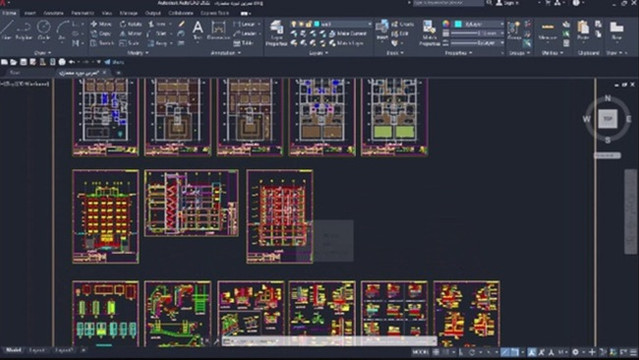Switch to the Layout1 tab
Image resolution: width=639 pixels, height=360 pixels.
[x=37, y=350]
